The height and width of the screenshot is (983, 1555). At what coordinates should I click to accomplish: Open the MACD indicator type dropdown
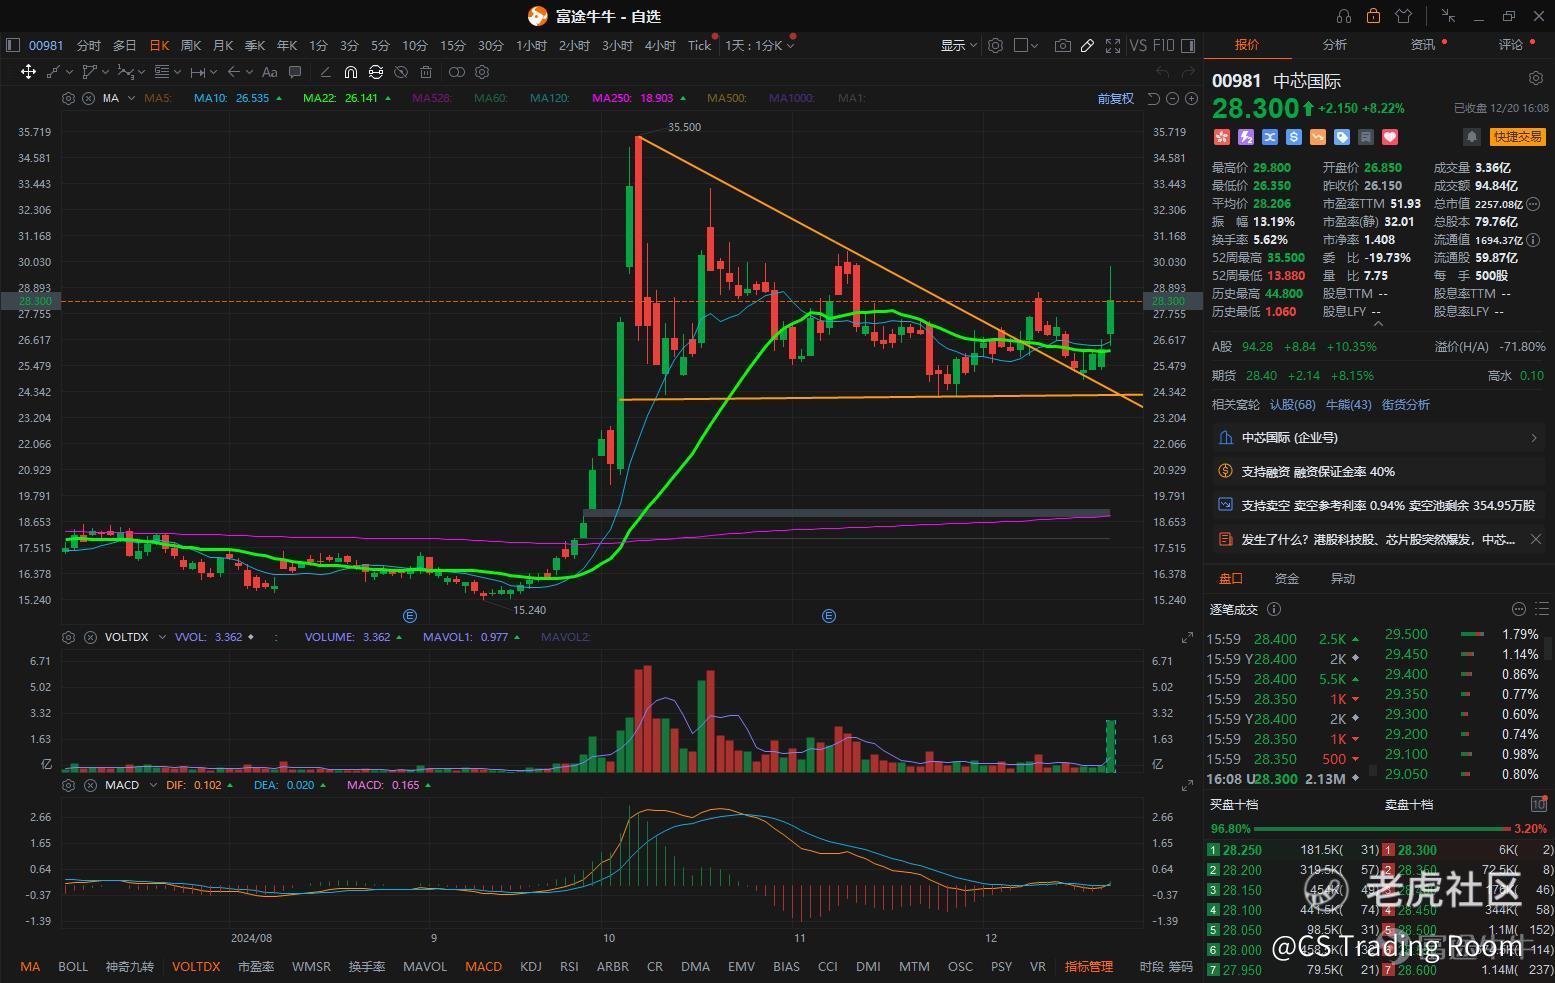coord(153,785)
